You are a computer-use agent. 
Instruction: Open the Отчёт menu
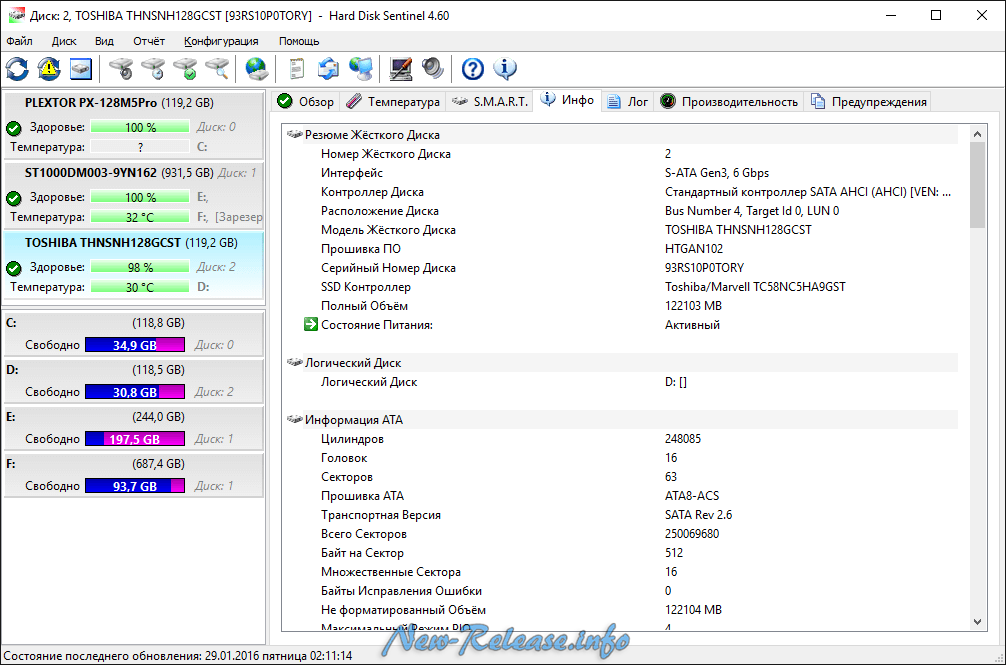149,41
